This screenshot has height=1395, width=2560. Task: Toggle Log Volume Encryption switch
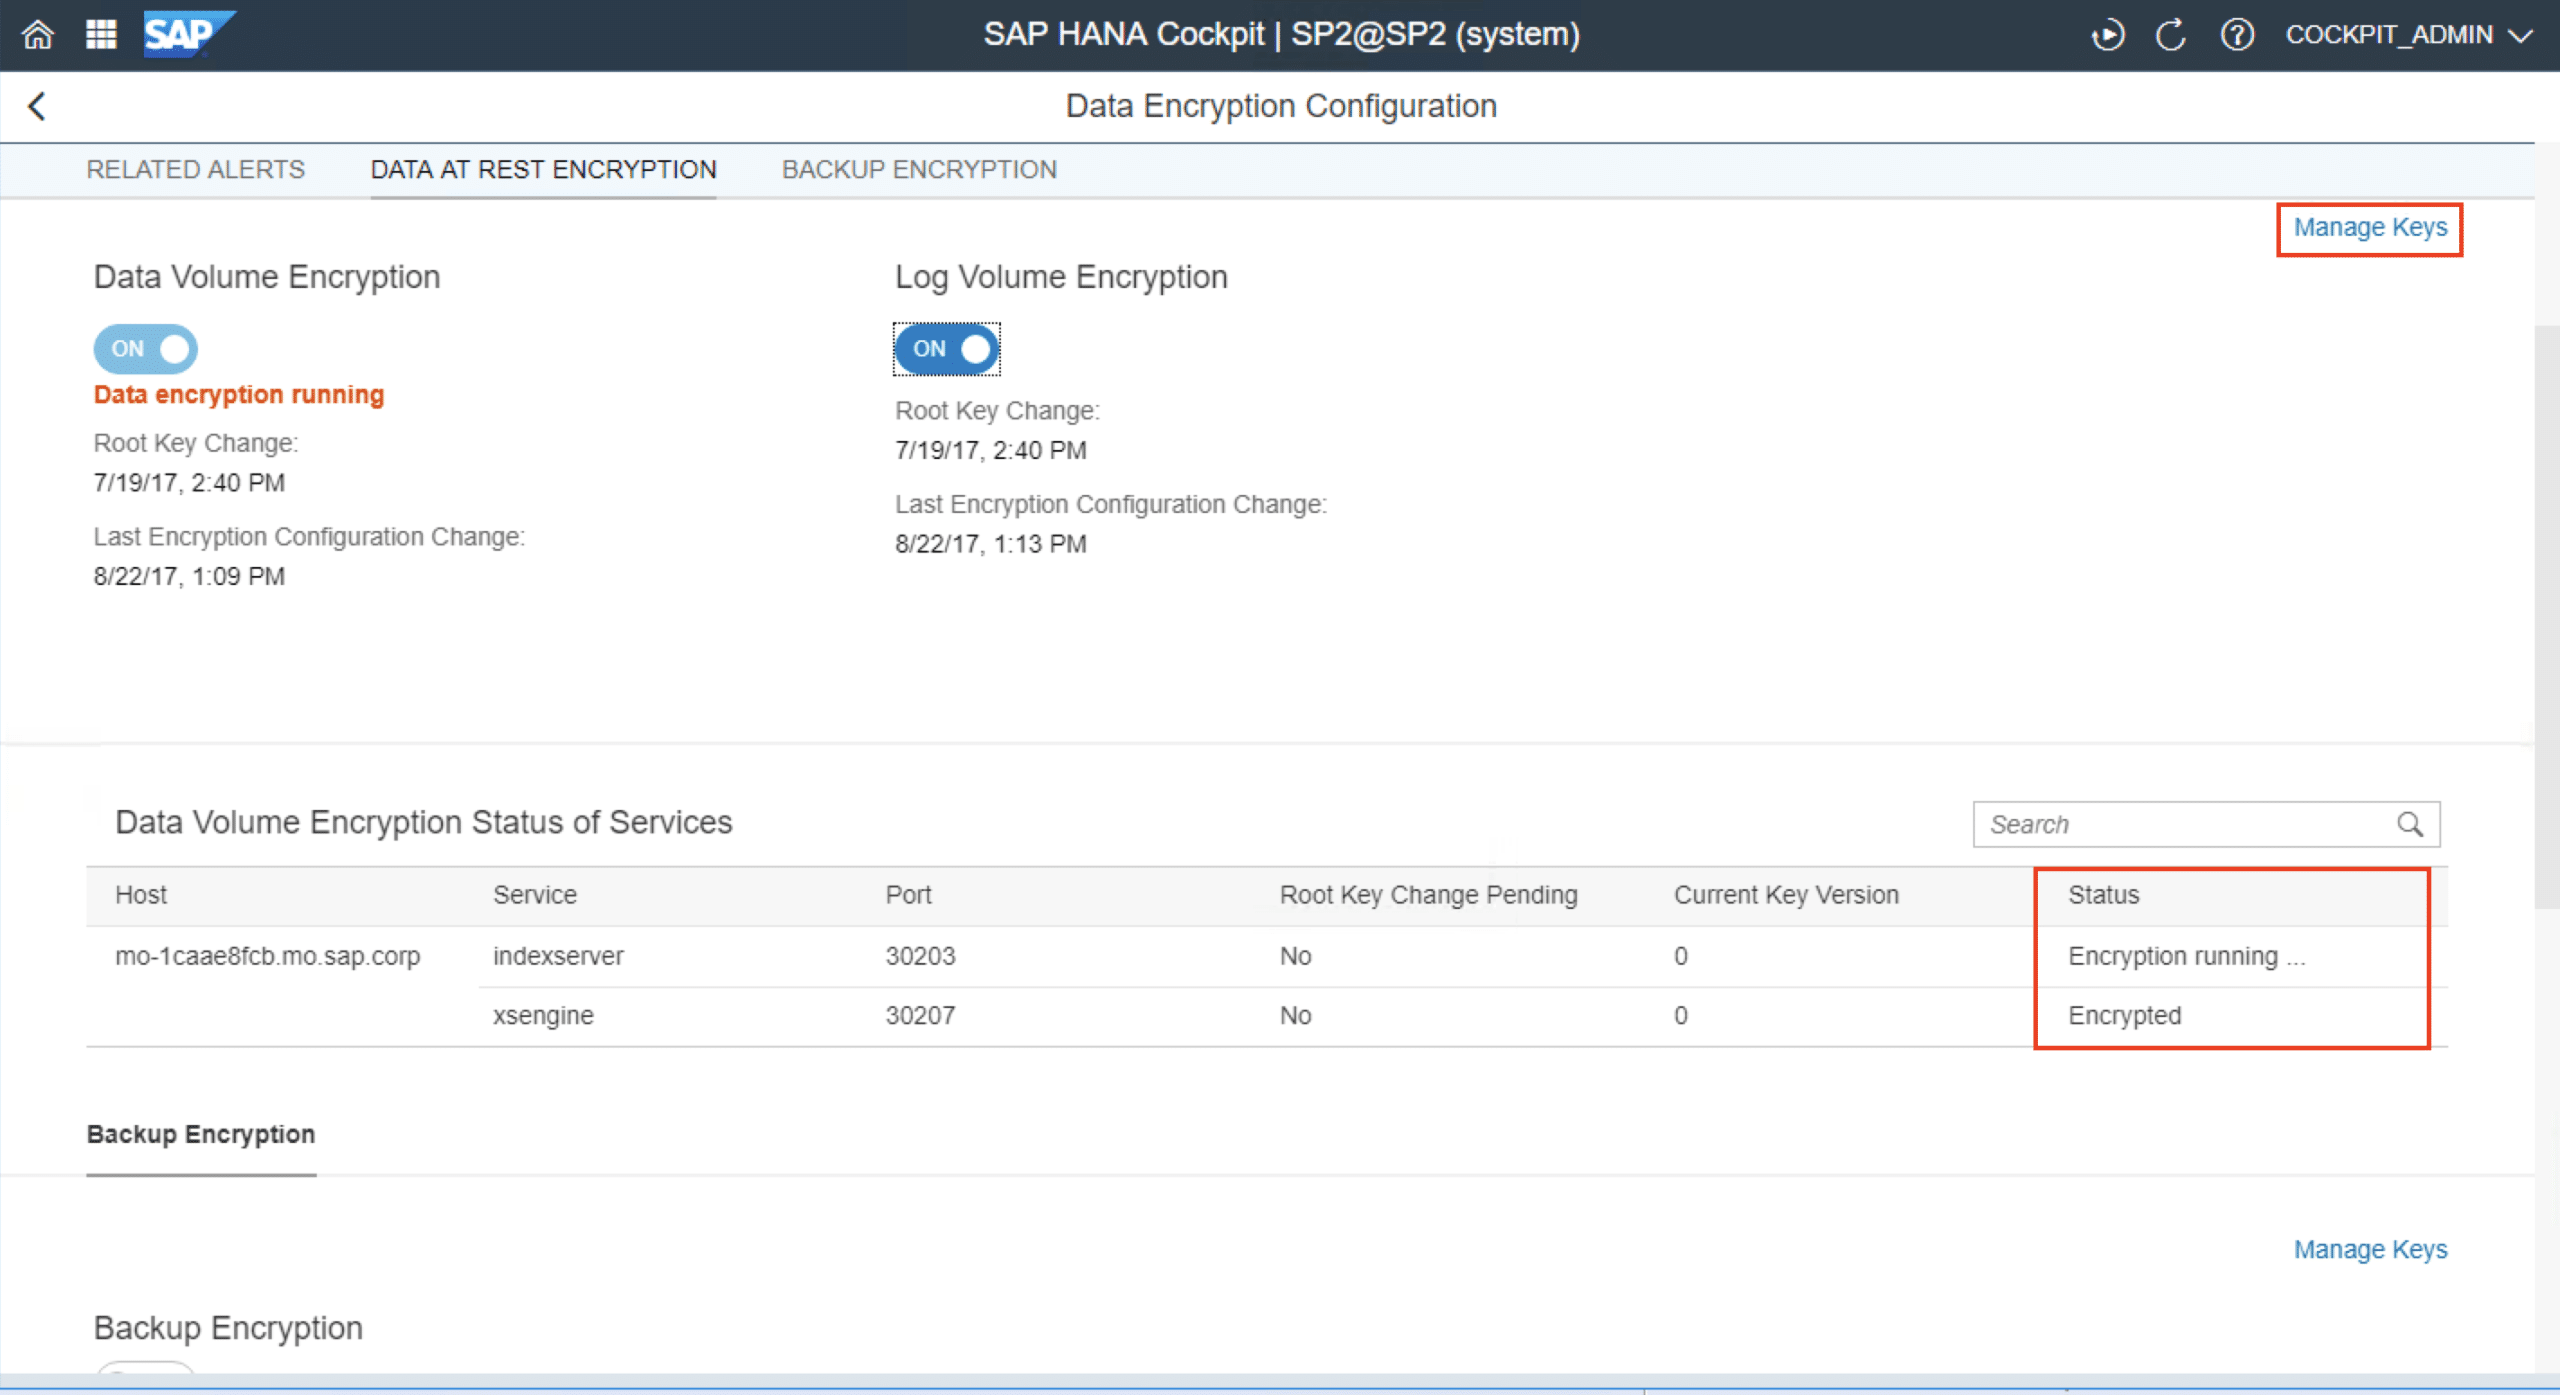point(946,349)
